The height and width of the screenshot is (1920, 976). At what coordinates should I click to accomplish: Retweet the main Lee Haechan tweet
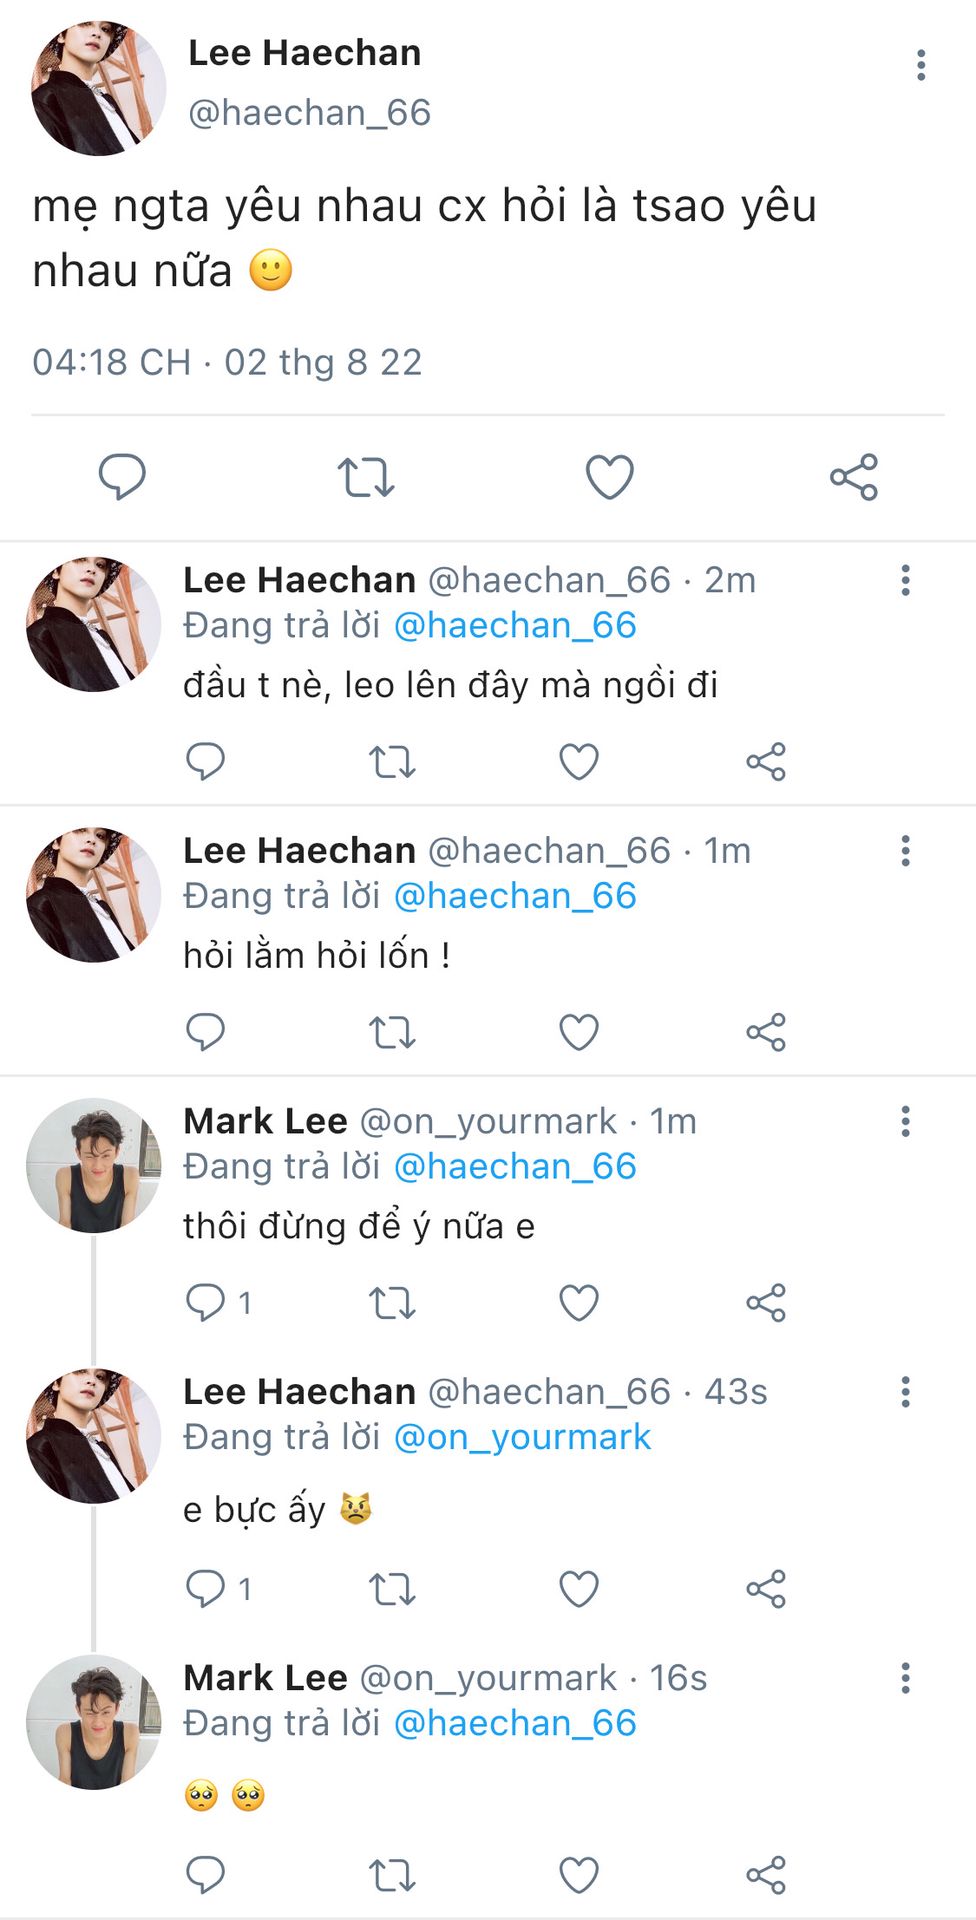366,476
